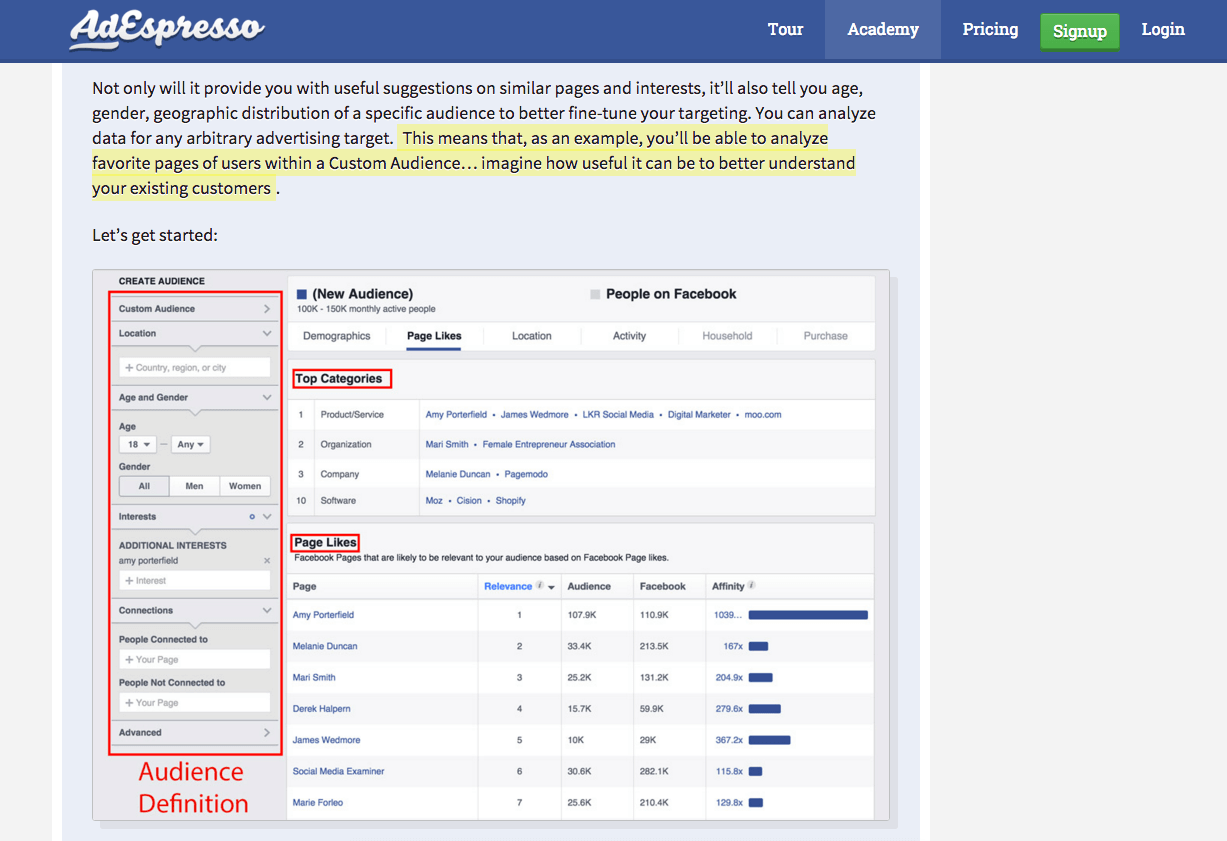Go to the Pricing page
Viewport: 1227px width, 841px height.
click(x=990, y=29)
